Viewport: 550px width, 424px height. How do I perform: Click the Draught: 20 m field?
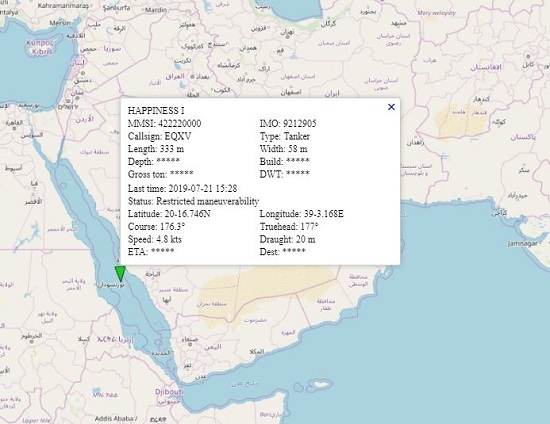287,240
